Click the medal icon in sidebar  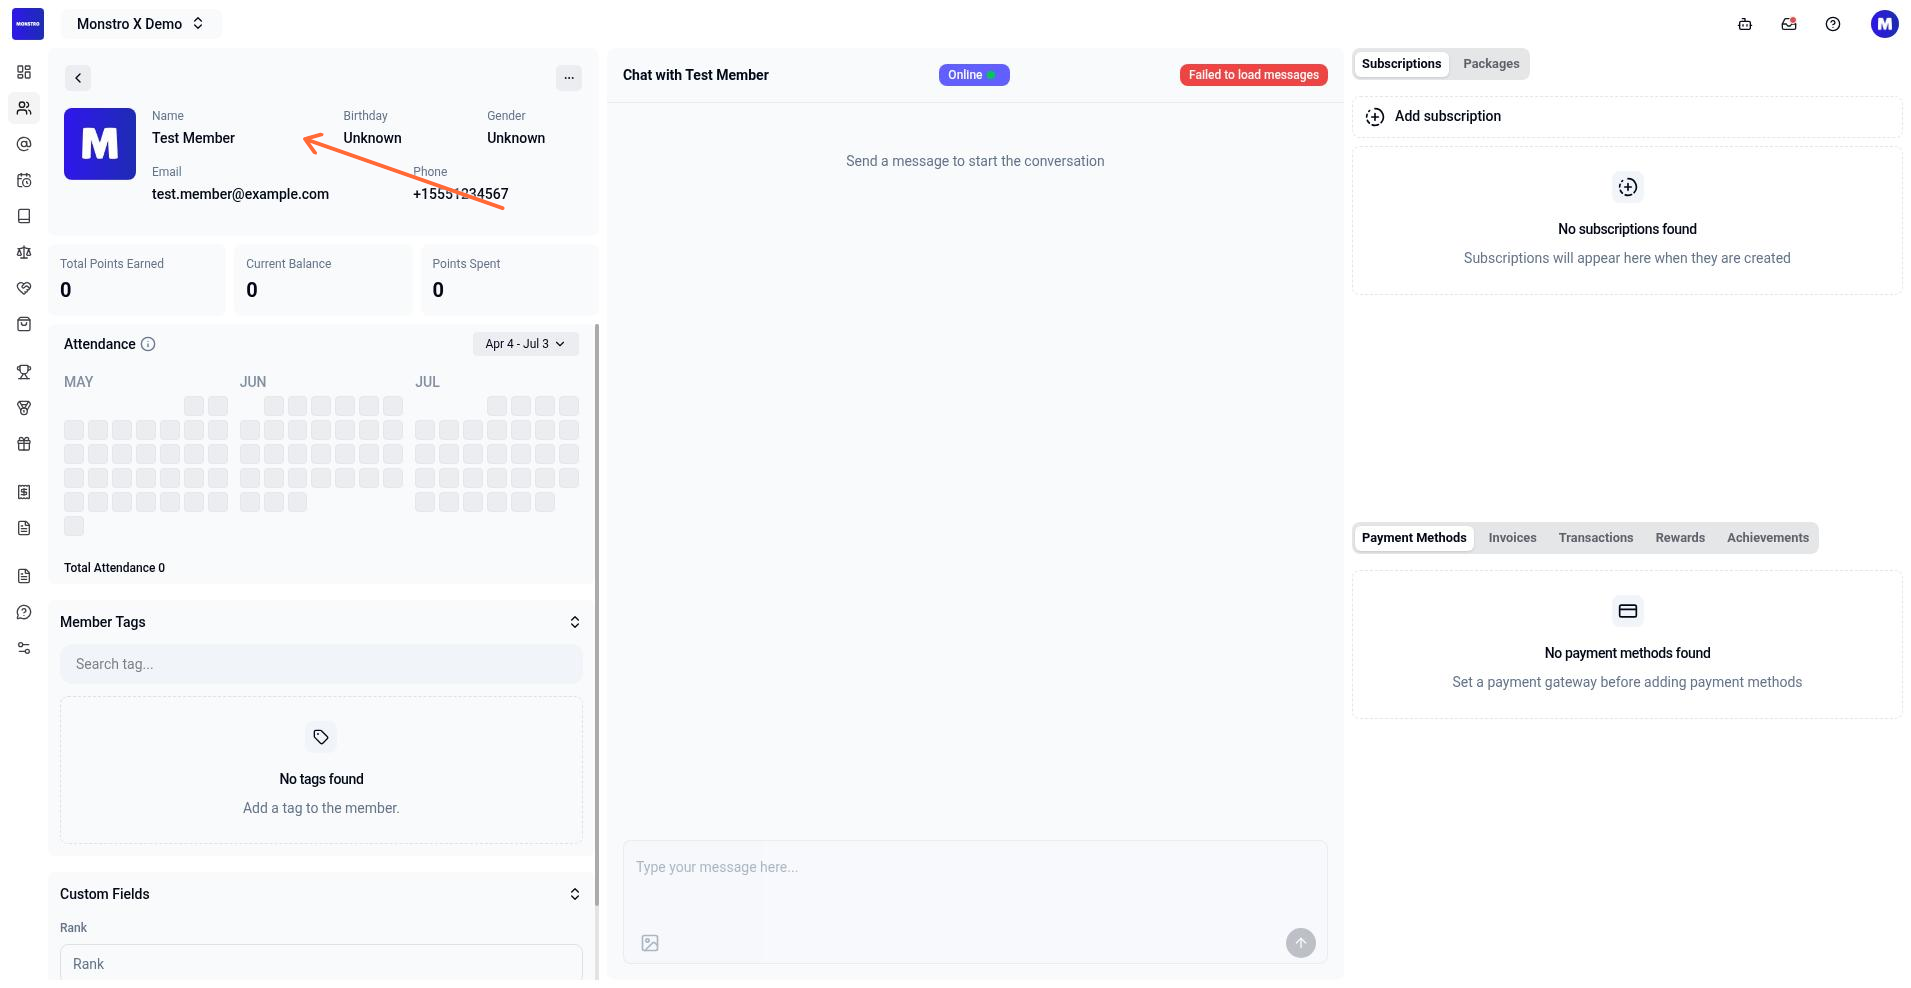(x=24, y=408)
